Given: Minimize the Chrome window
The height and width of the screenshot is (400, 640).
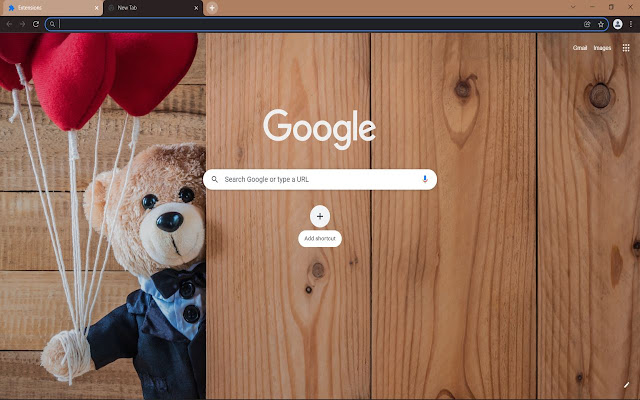Looking at the screenshot, I should coord(592,7).
